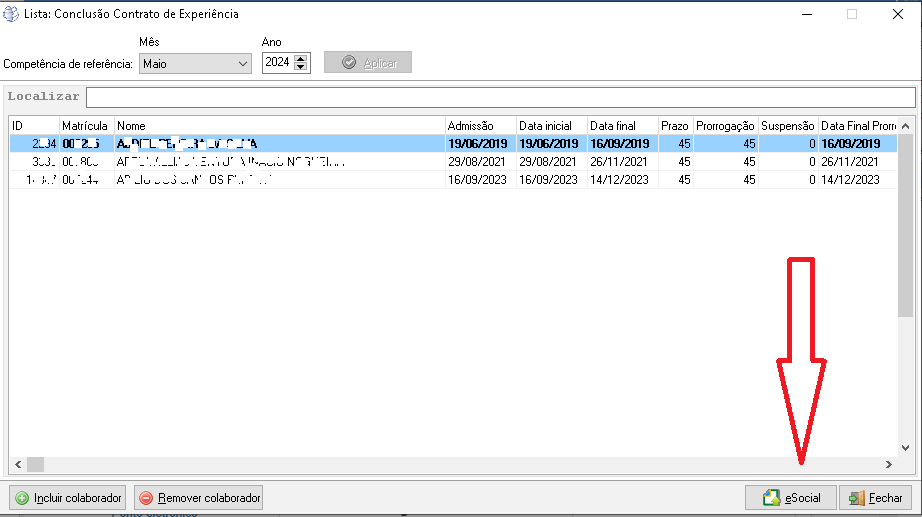
Task: Increase the Ano value with up arrow
Action: (x=302, y=58)
